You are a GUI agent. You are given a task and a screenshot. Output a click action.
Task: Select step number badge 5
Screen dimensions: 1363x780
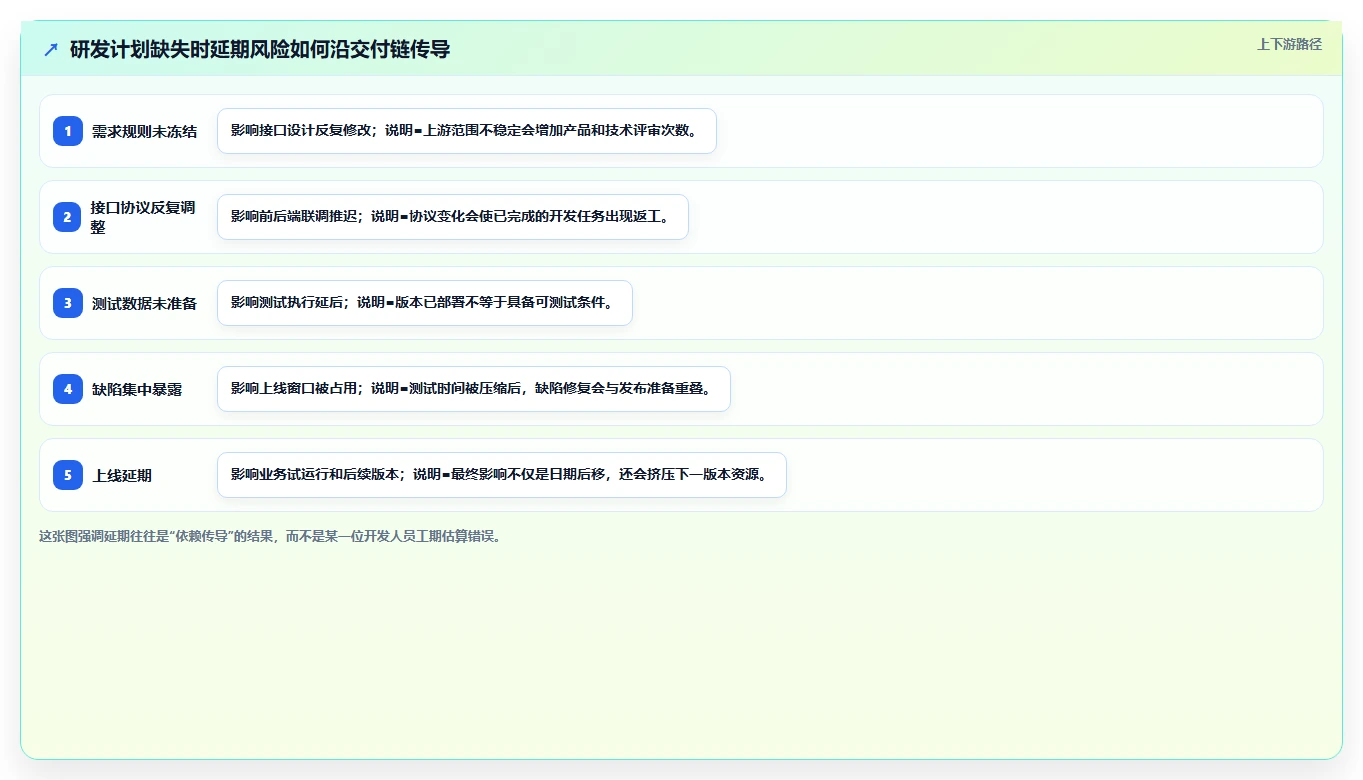[x=68, y=475]
